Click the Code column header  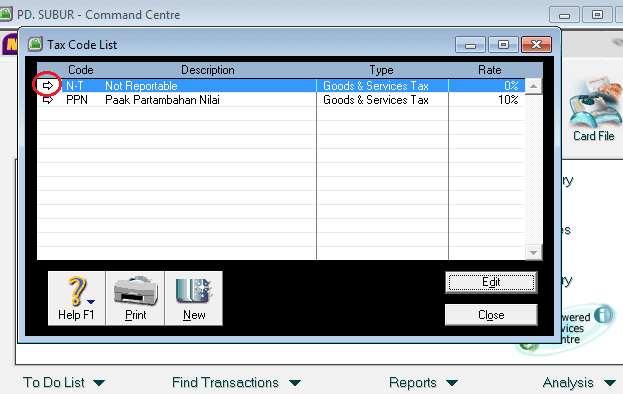(x=81, y=70)
